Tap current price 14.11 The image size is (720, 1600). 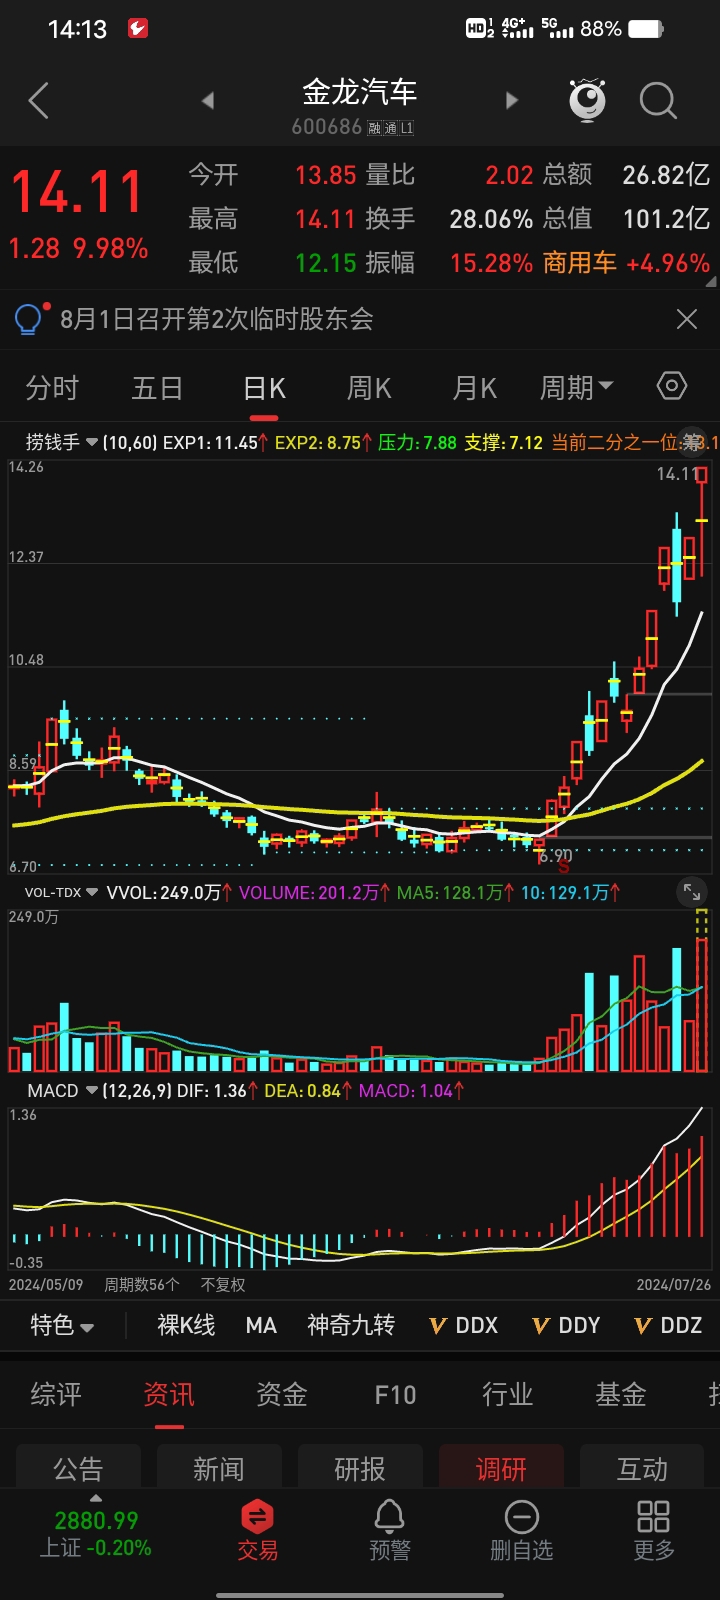coord(78,192)
